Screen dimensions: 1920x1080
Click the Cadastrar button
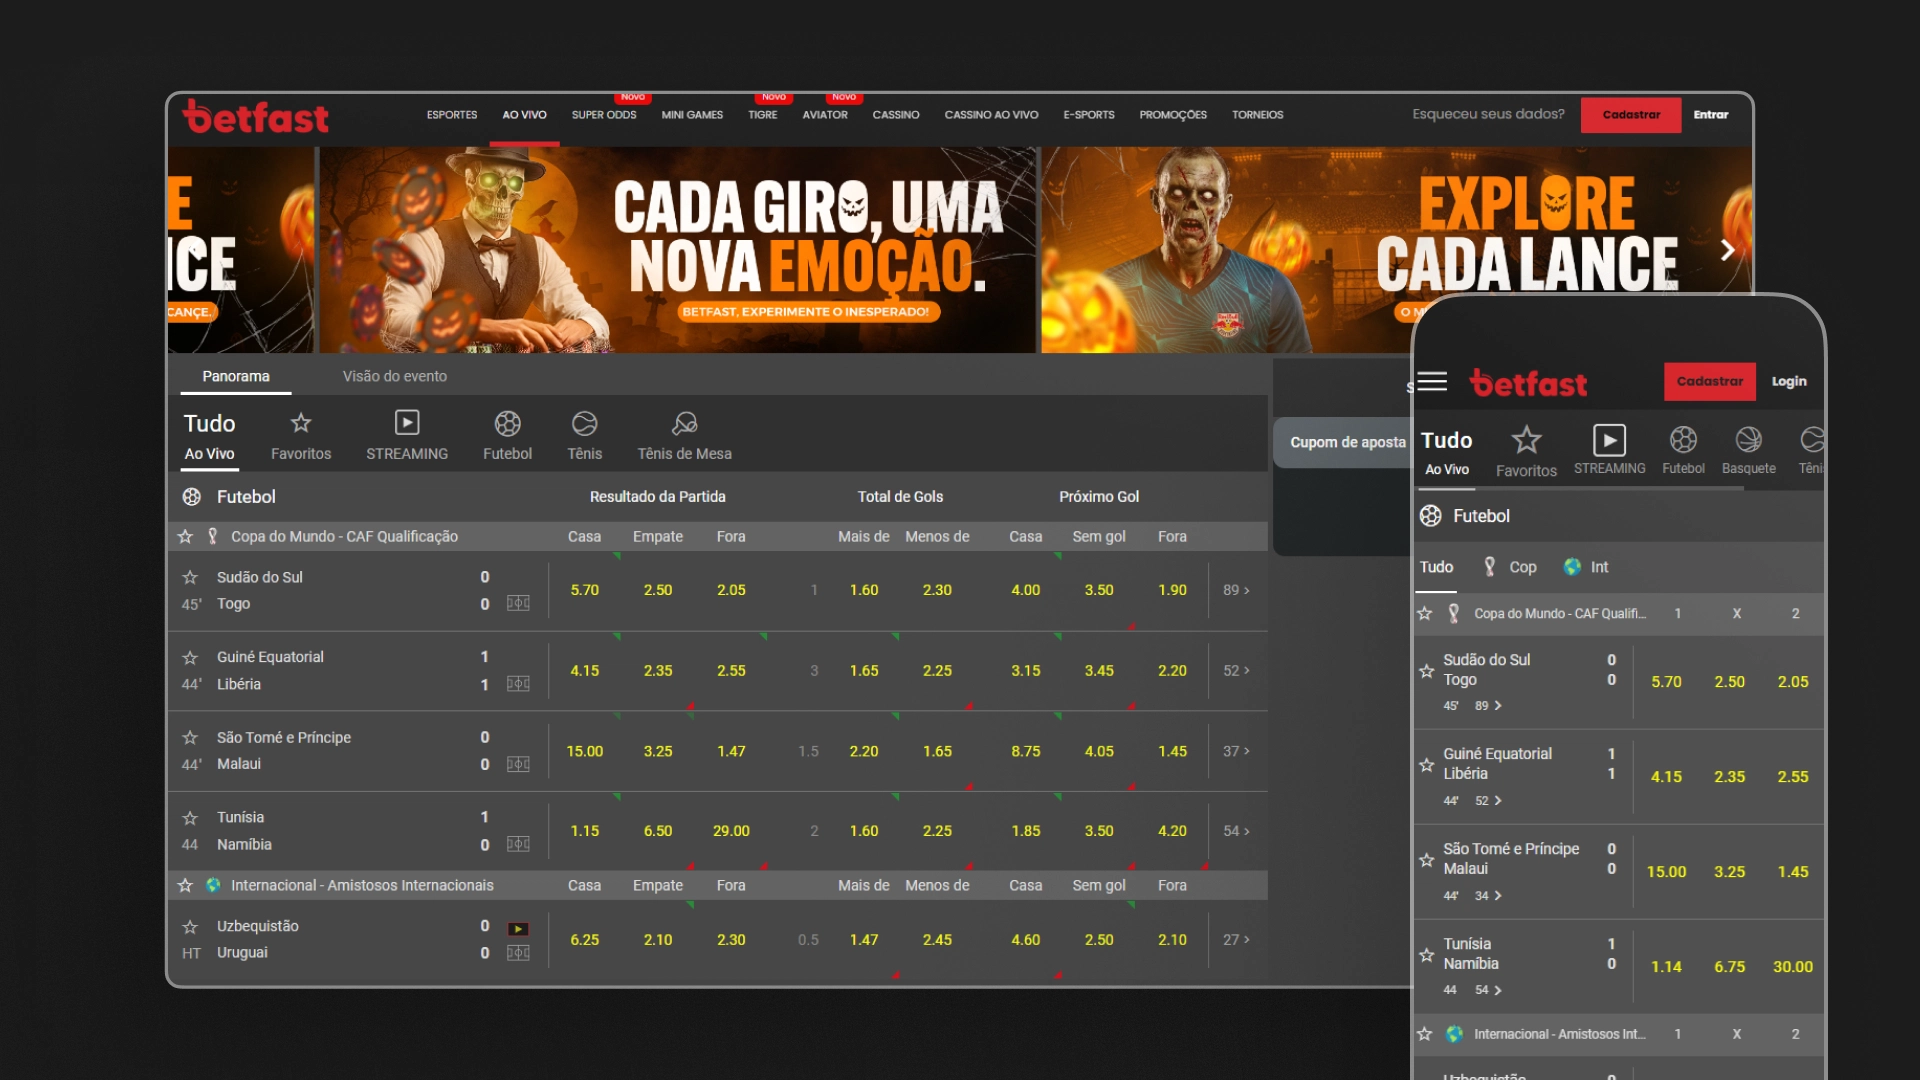1630,114
